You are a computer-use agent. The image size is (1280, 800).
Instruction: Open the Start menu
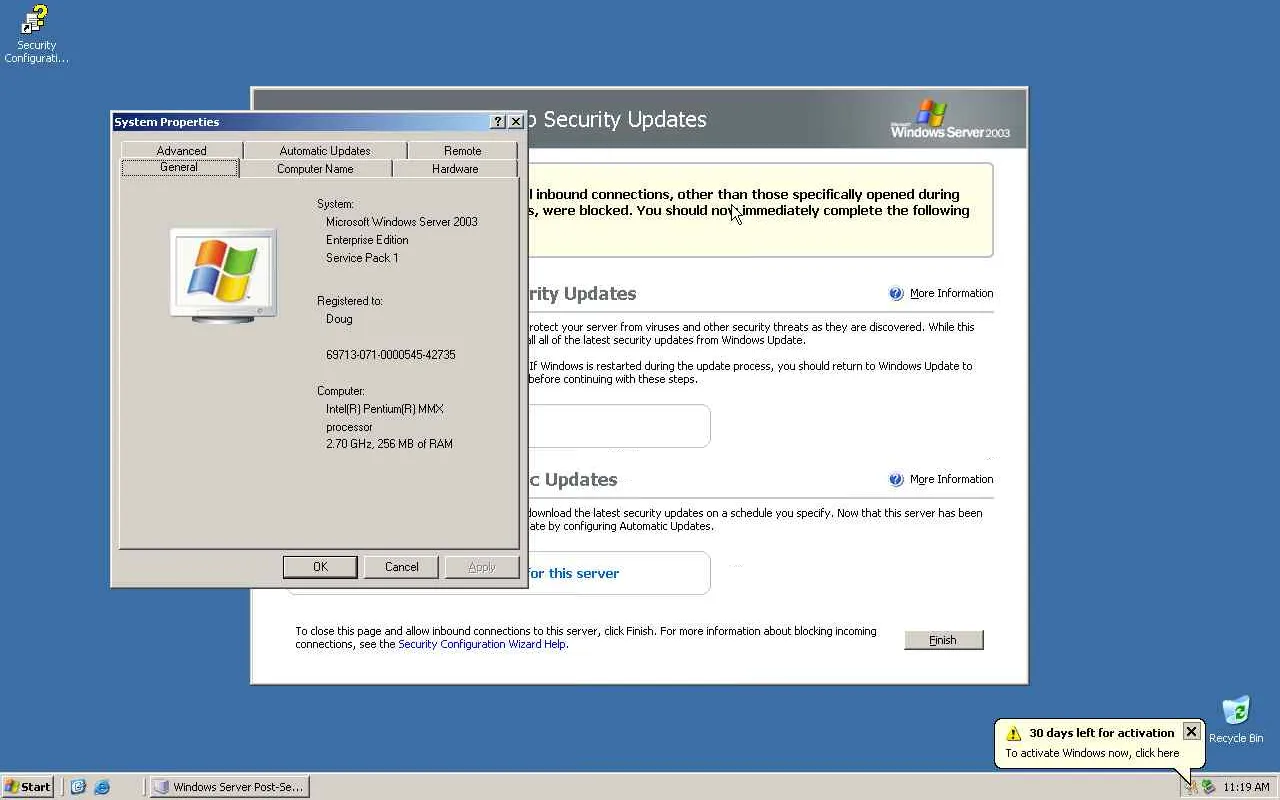pos(28,787)
